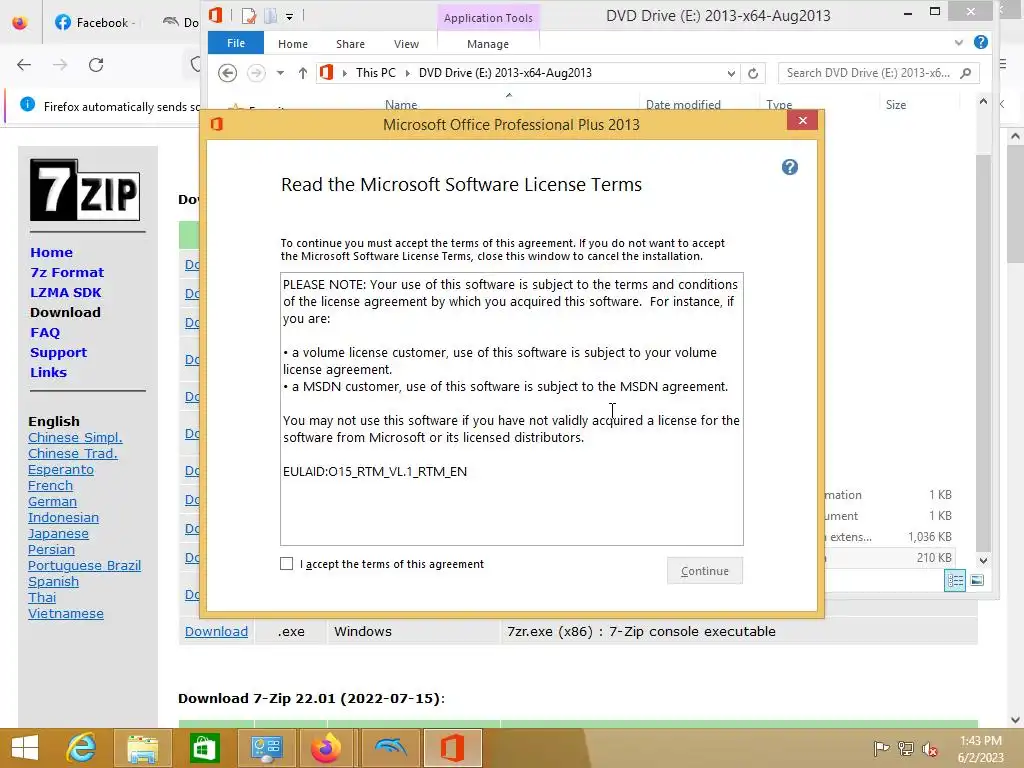The height and width of the screenshot is (768, 1024).
Task: Switch to the View ribbon tab in Explorer
Action: [x=406, y=44]
